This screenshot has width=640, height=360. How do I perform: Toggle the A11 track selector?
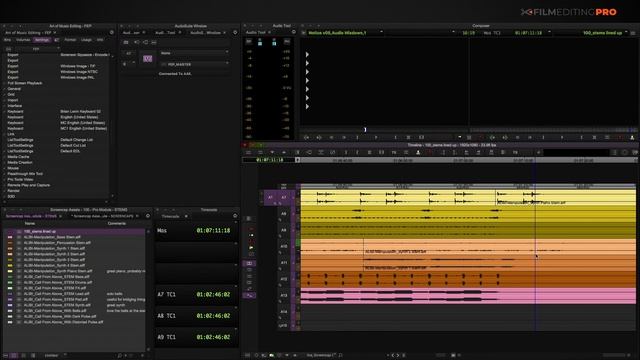284,263
